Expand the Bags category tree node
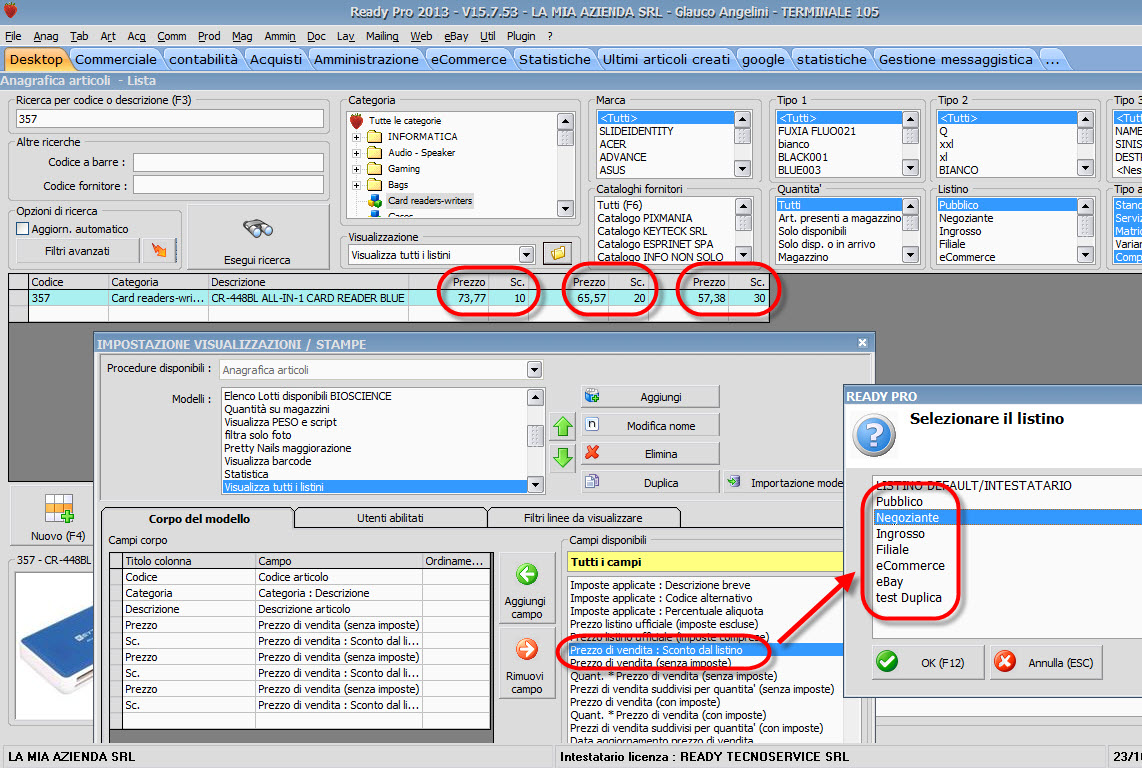1142x768 pixels. pos(356,185)
